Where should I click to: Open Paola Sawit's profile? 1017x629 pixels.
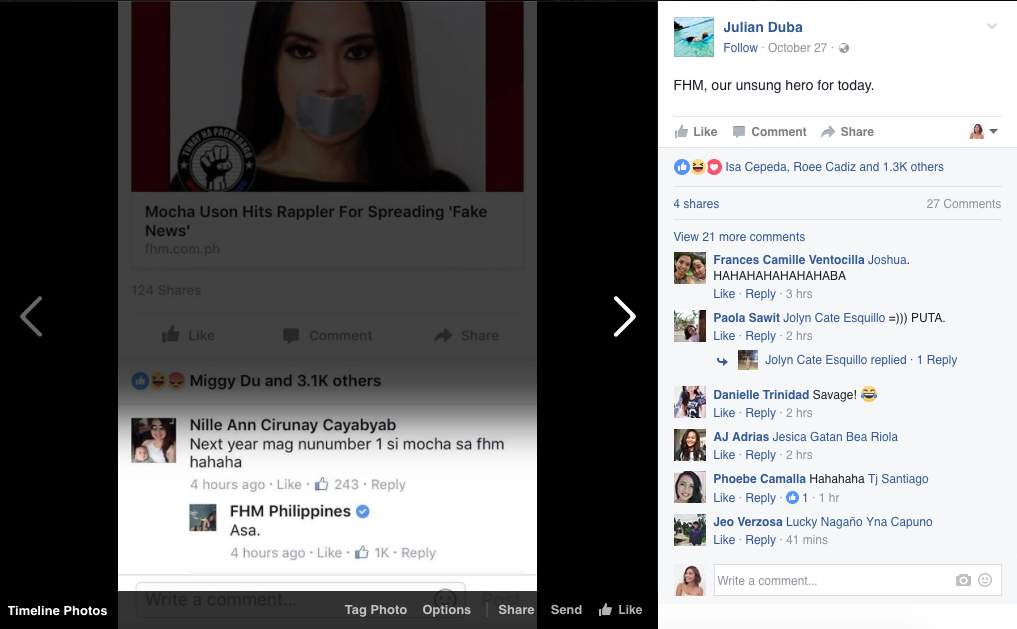tap(747, 318)
